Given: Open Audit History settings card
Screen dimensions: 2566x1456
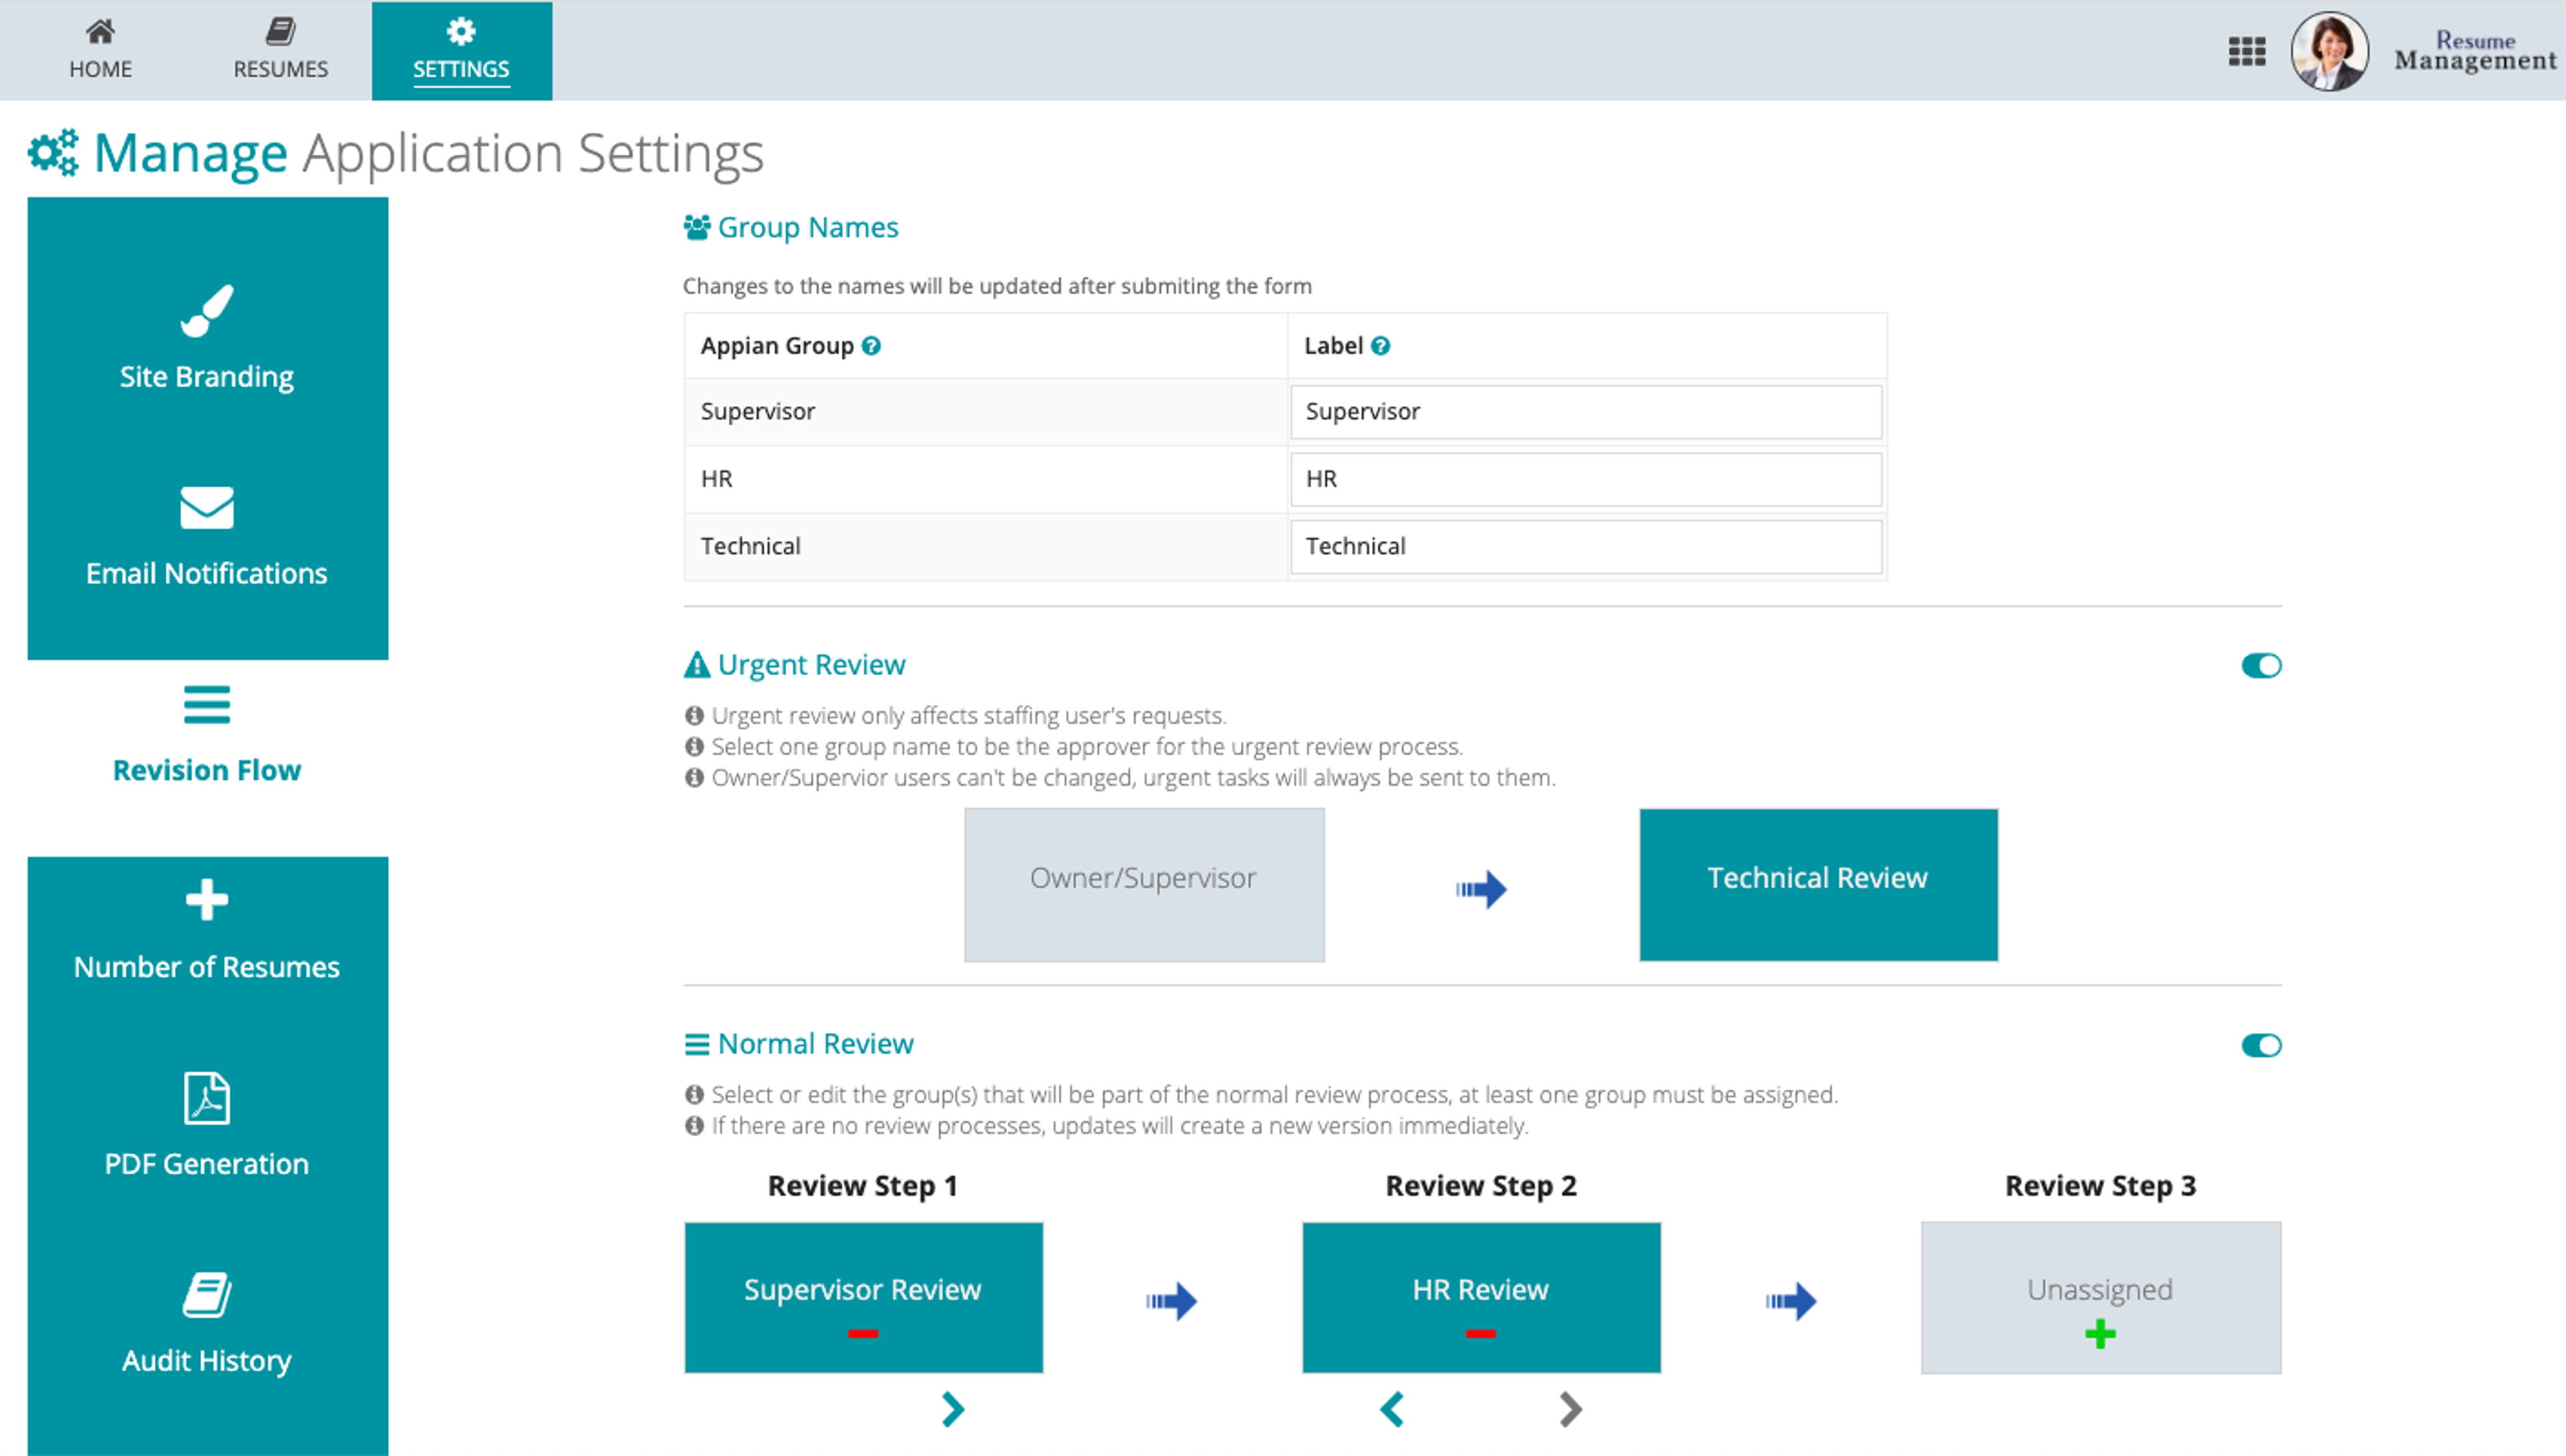Looking at the screenshot, I should pyautogui.click(x=207, y=1322).
